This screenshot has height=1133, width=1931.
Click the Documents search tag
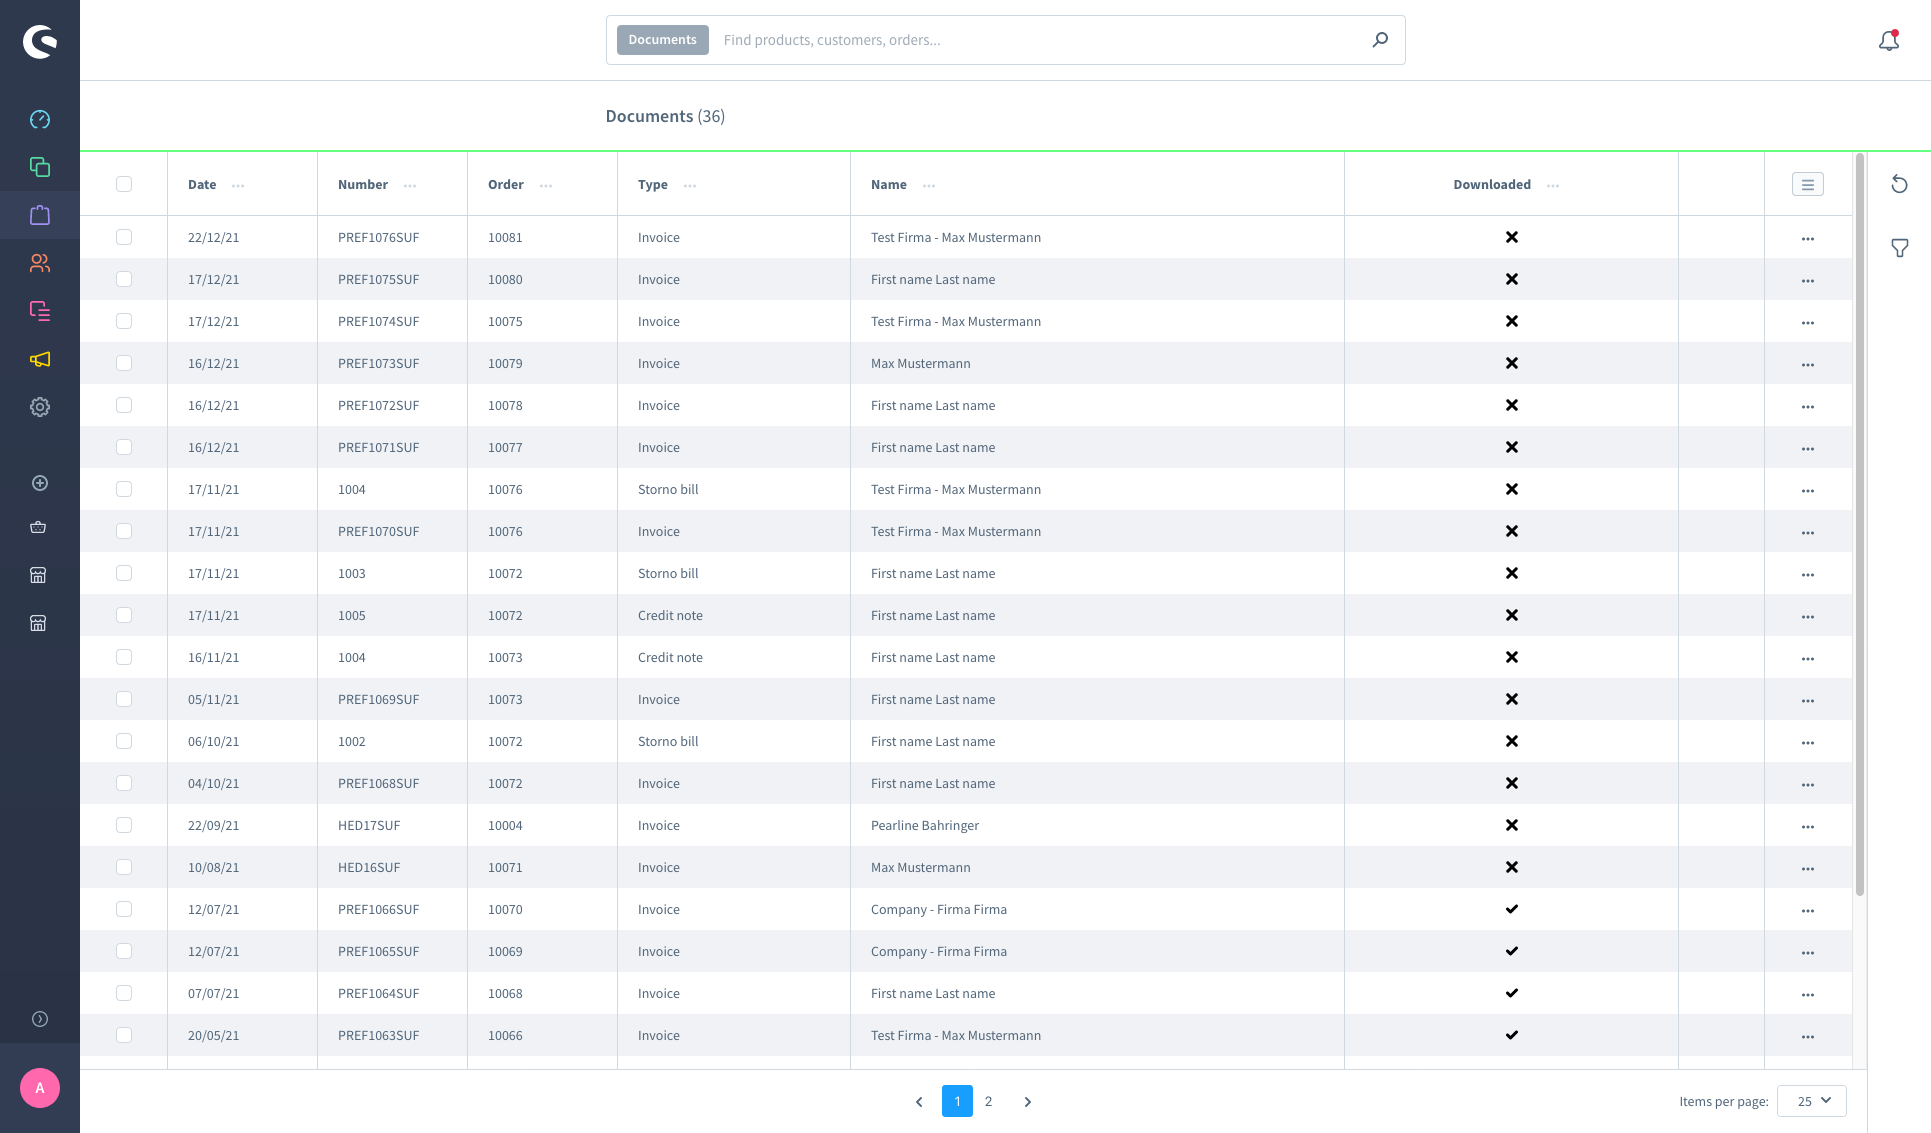click(x=662, y=40)
